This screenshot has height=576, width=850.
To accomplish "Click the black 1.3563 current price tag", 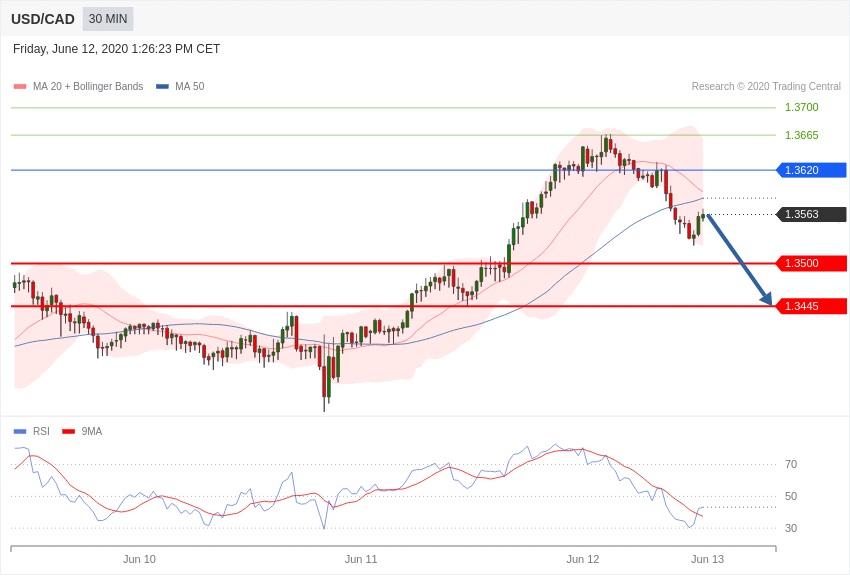I will point(811,214).
